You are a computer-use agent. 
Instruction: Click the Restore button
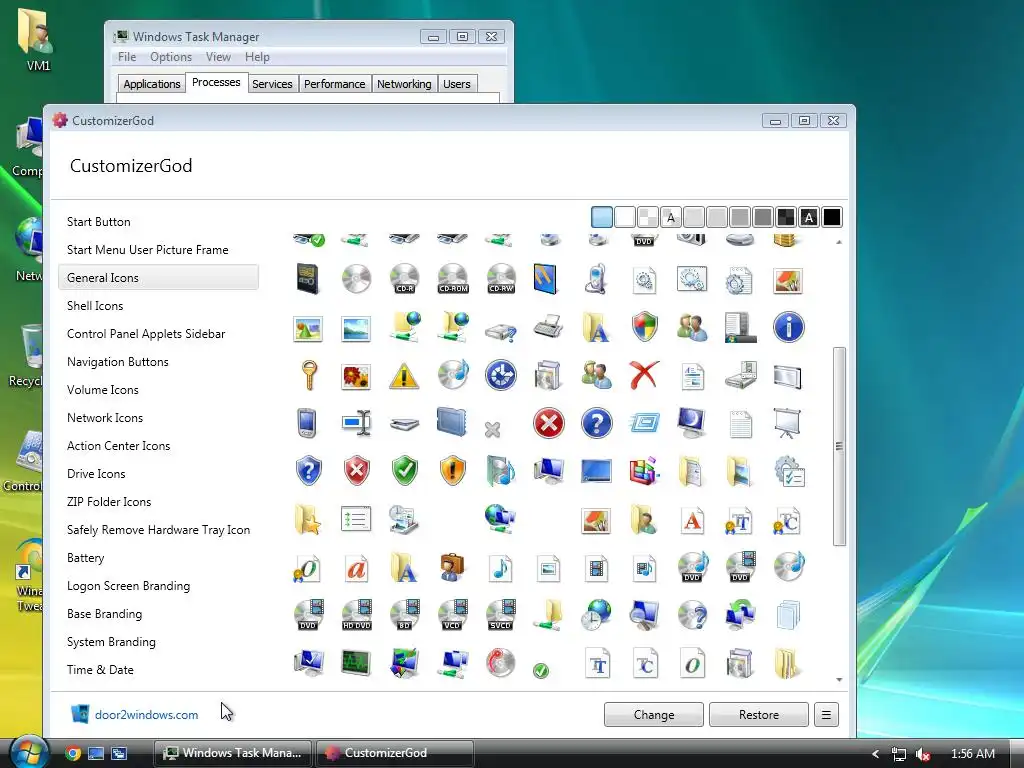[759, 714]
